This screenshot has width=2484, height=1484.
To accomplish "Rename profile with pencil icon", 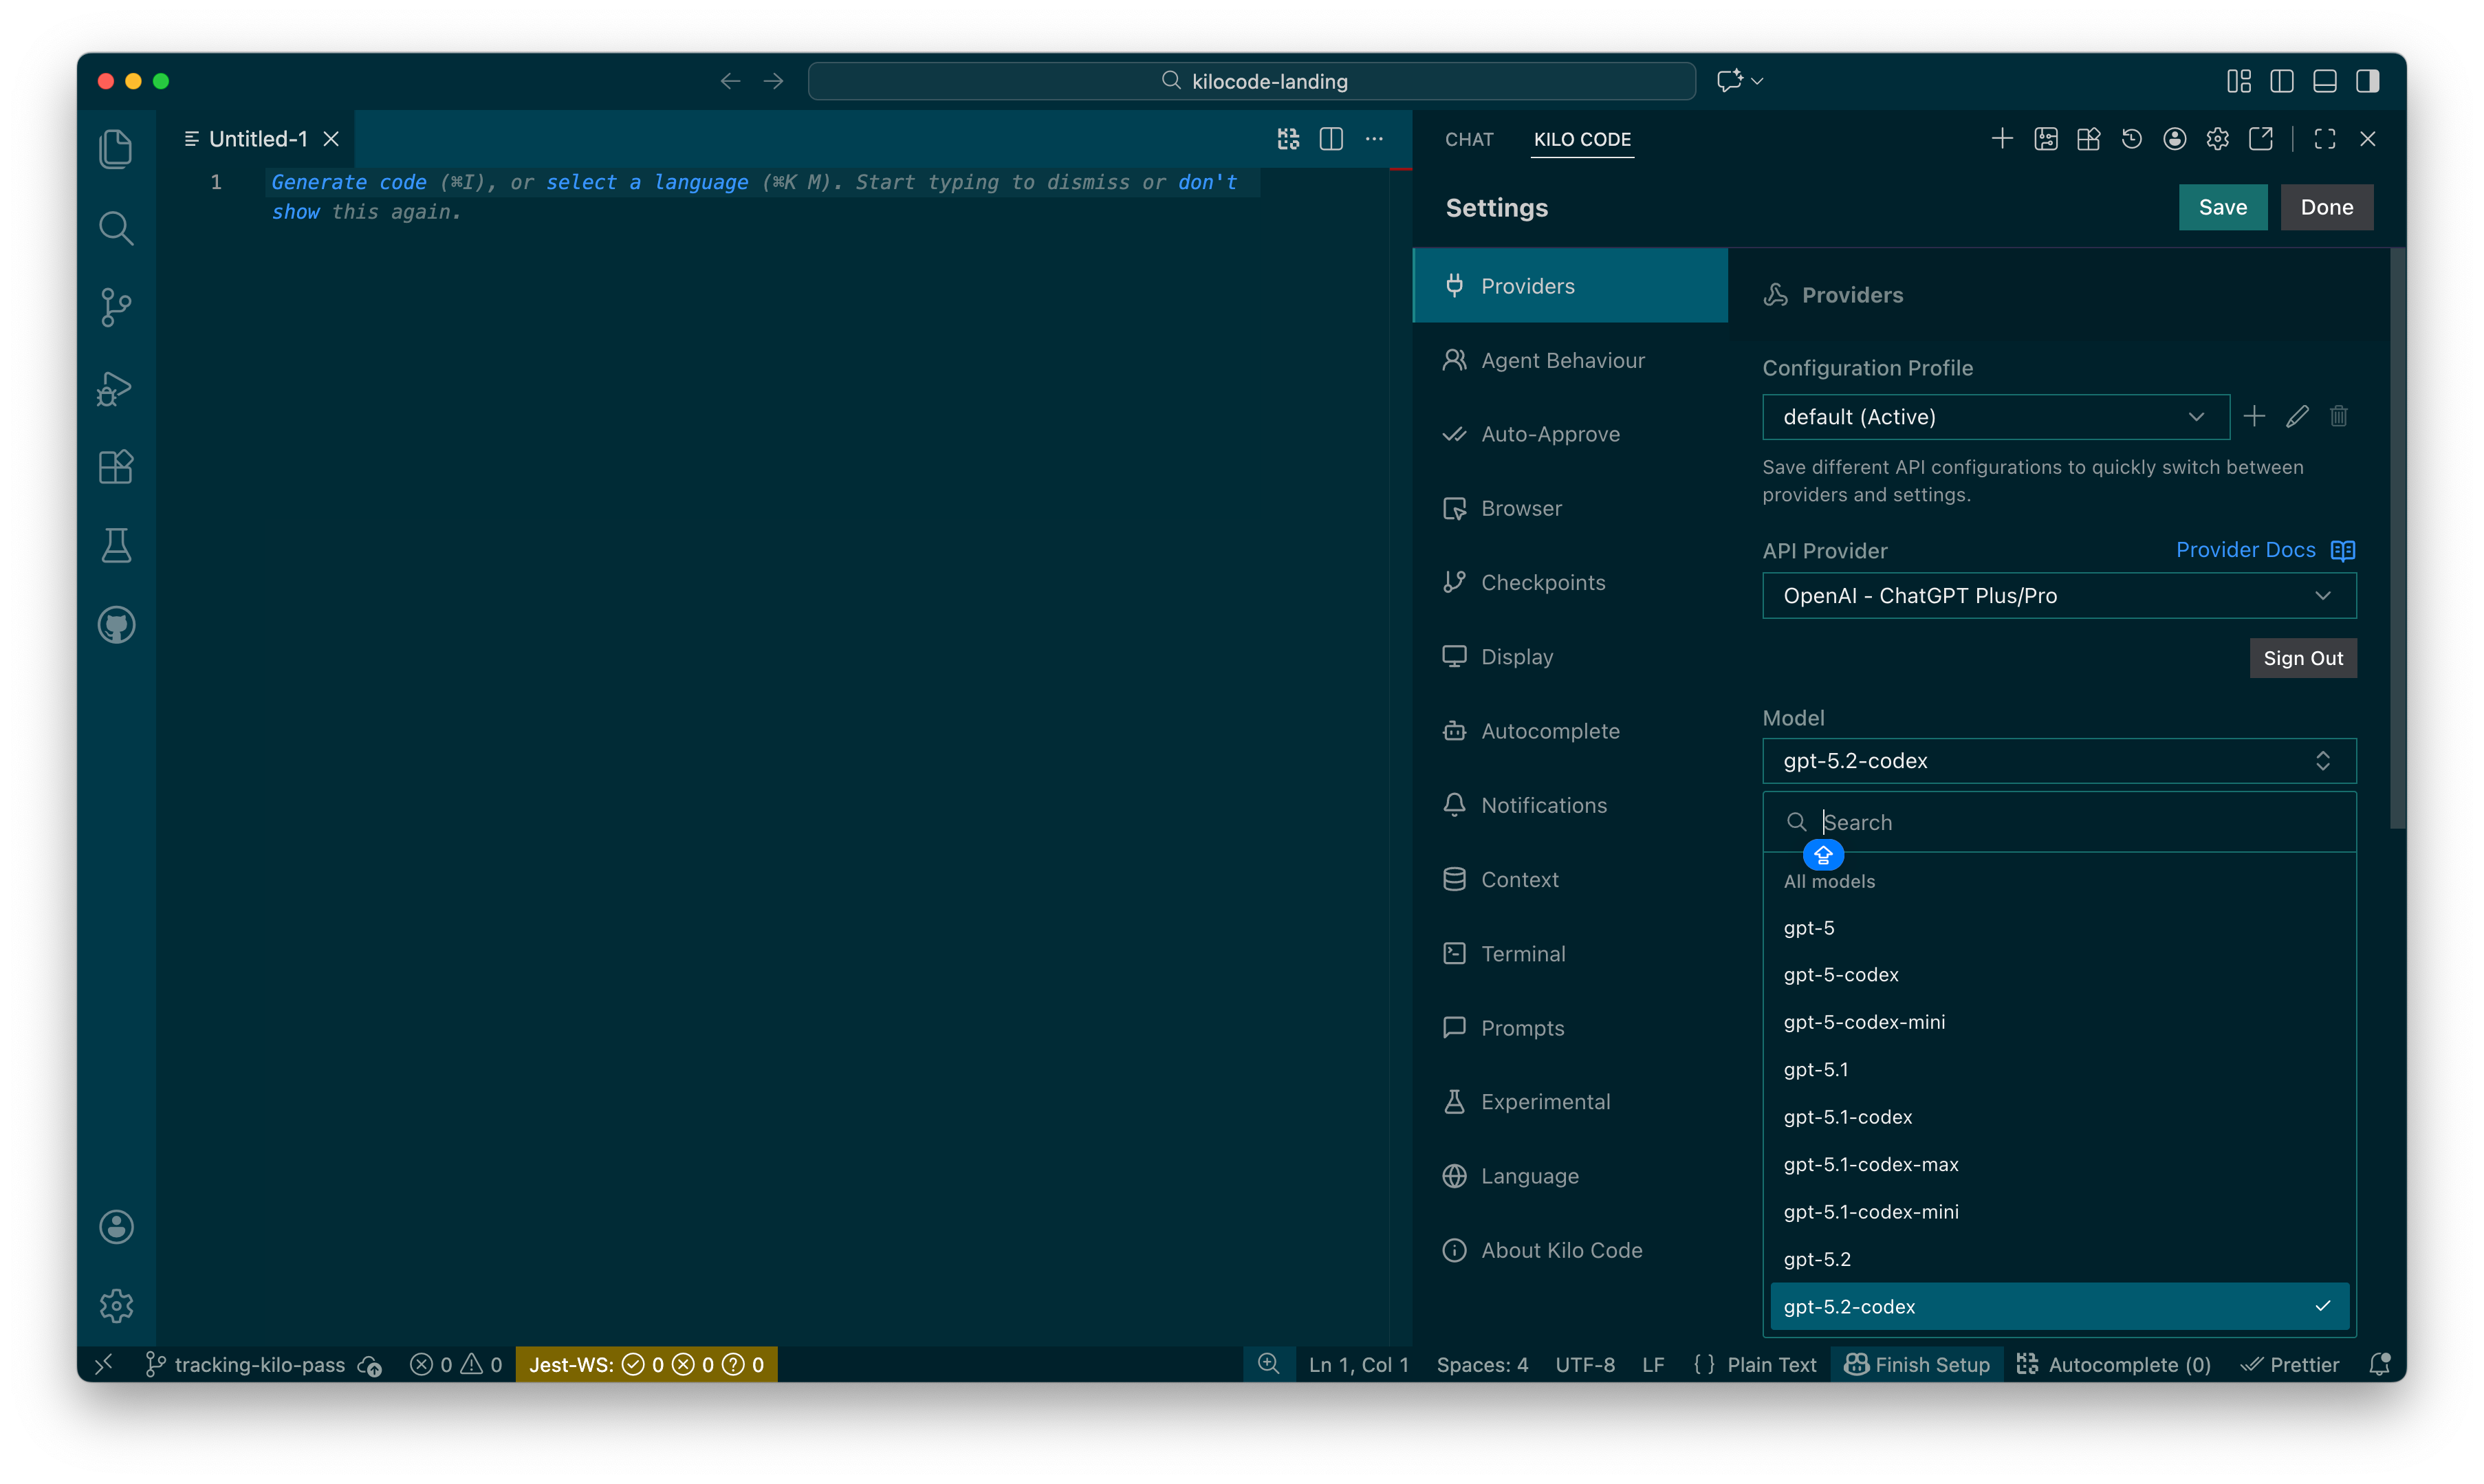I will pos(2297,416).
